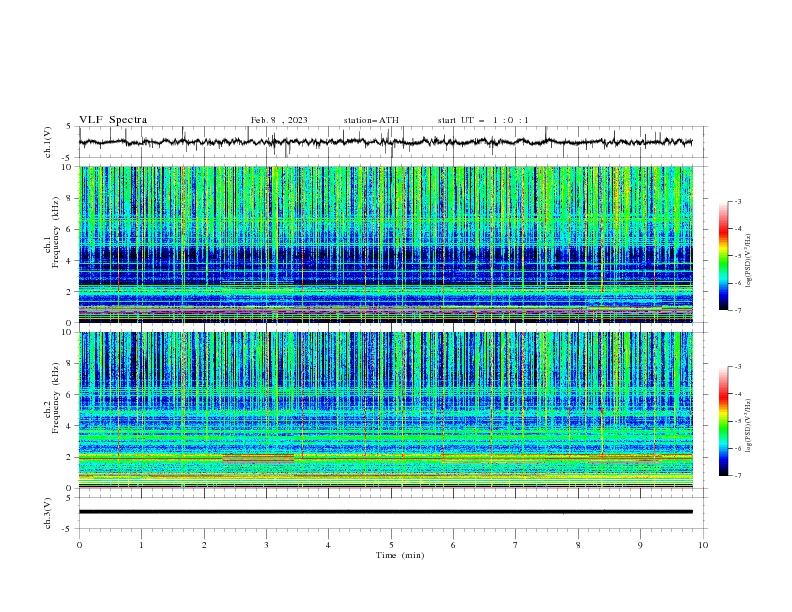Click the "5" tick on ch.1(V) axis

(x=69, y=127)
